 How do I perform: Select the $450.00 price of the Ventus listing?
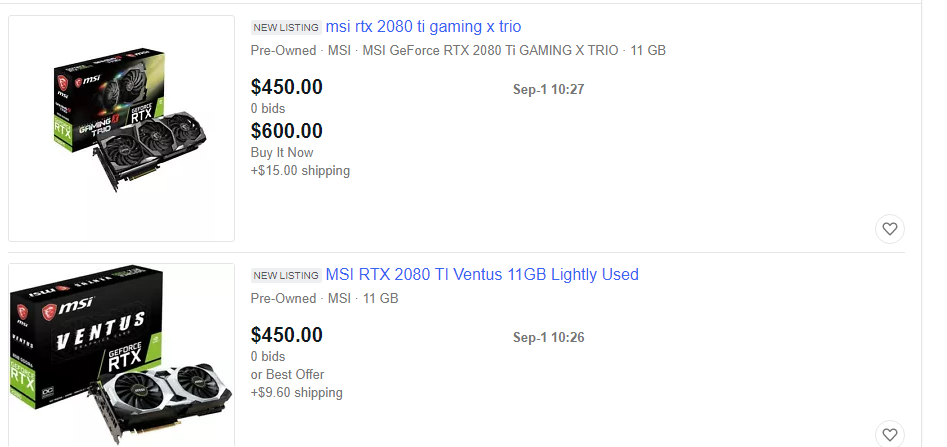coord(287,335)
